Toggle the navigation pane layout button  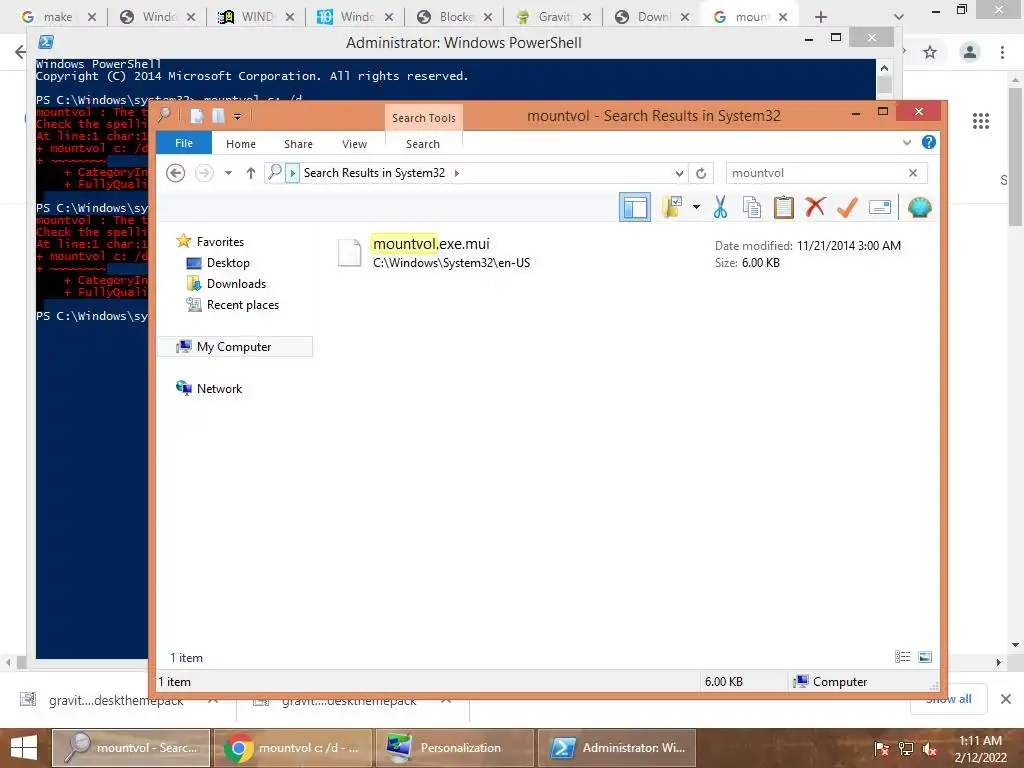[x=635, y=208]
